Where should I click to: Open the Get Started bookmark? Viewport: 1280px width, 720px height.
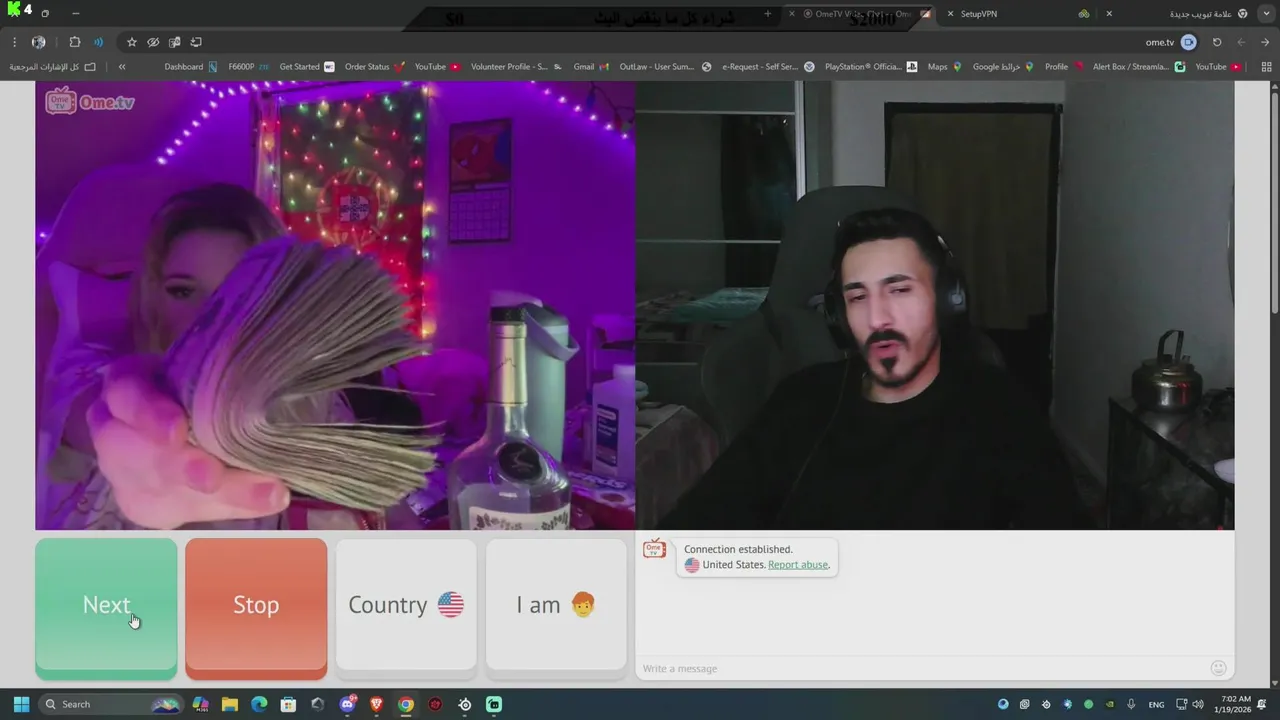click(307, 67)
